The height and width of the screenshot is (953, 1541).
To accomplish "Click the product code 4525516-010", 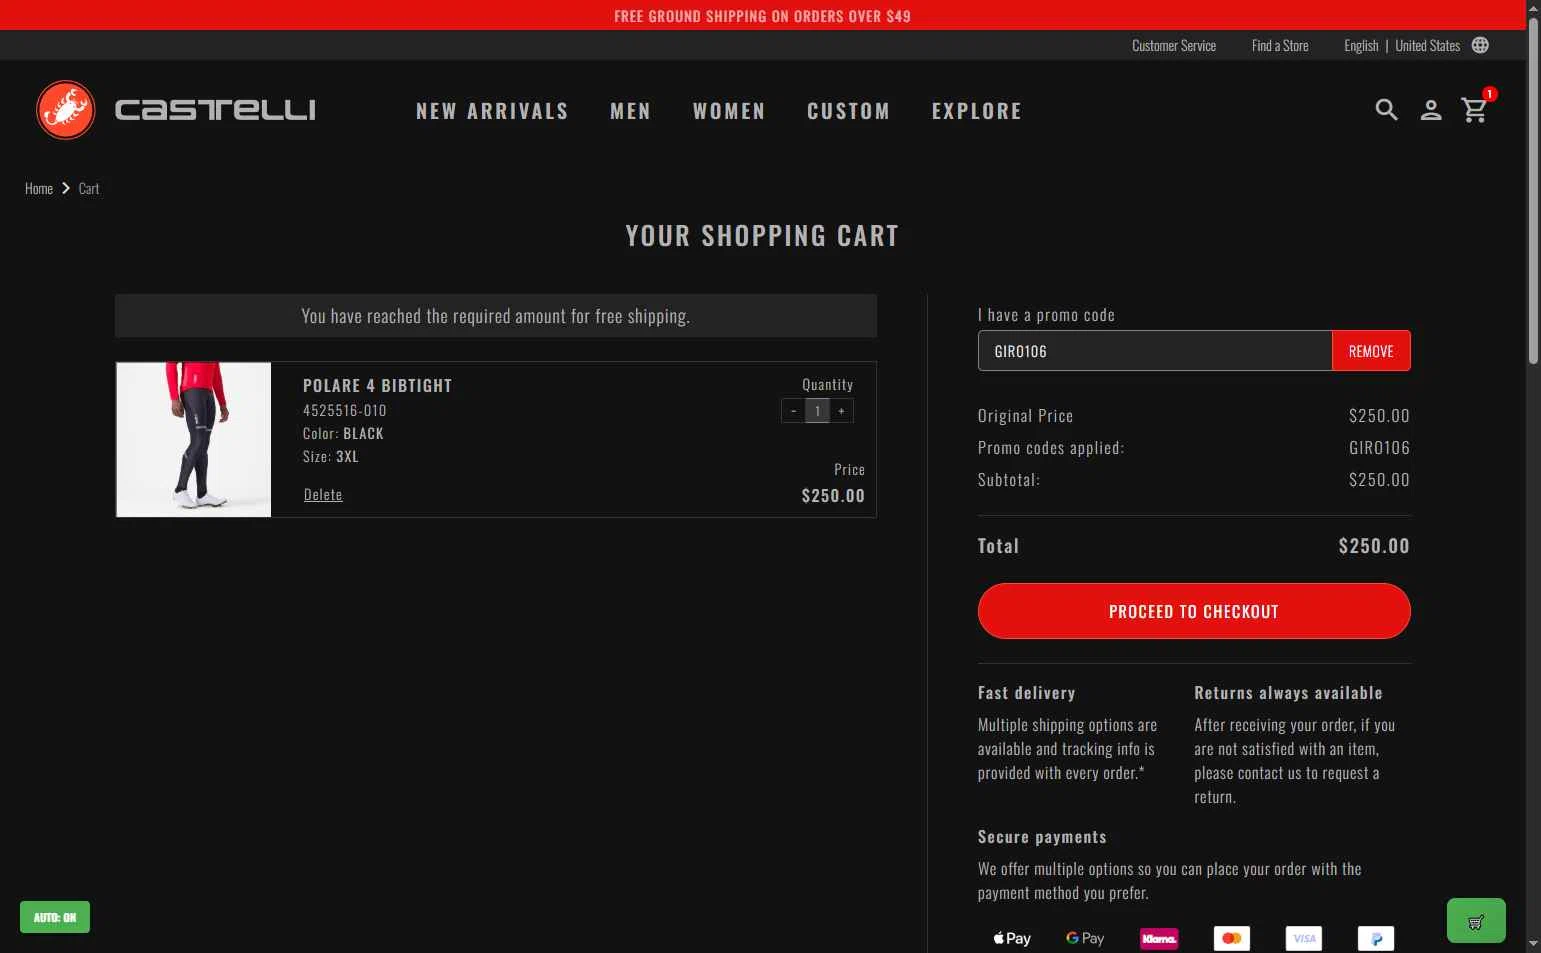I will click(345, 410).
